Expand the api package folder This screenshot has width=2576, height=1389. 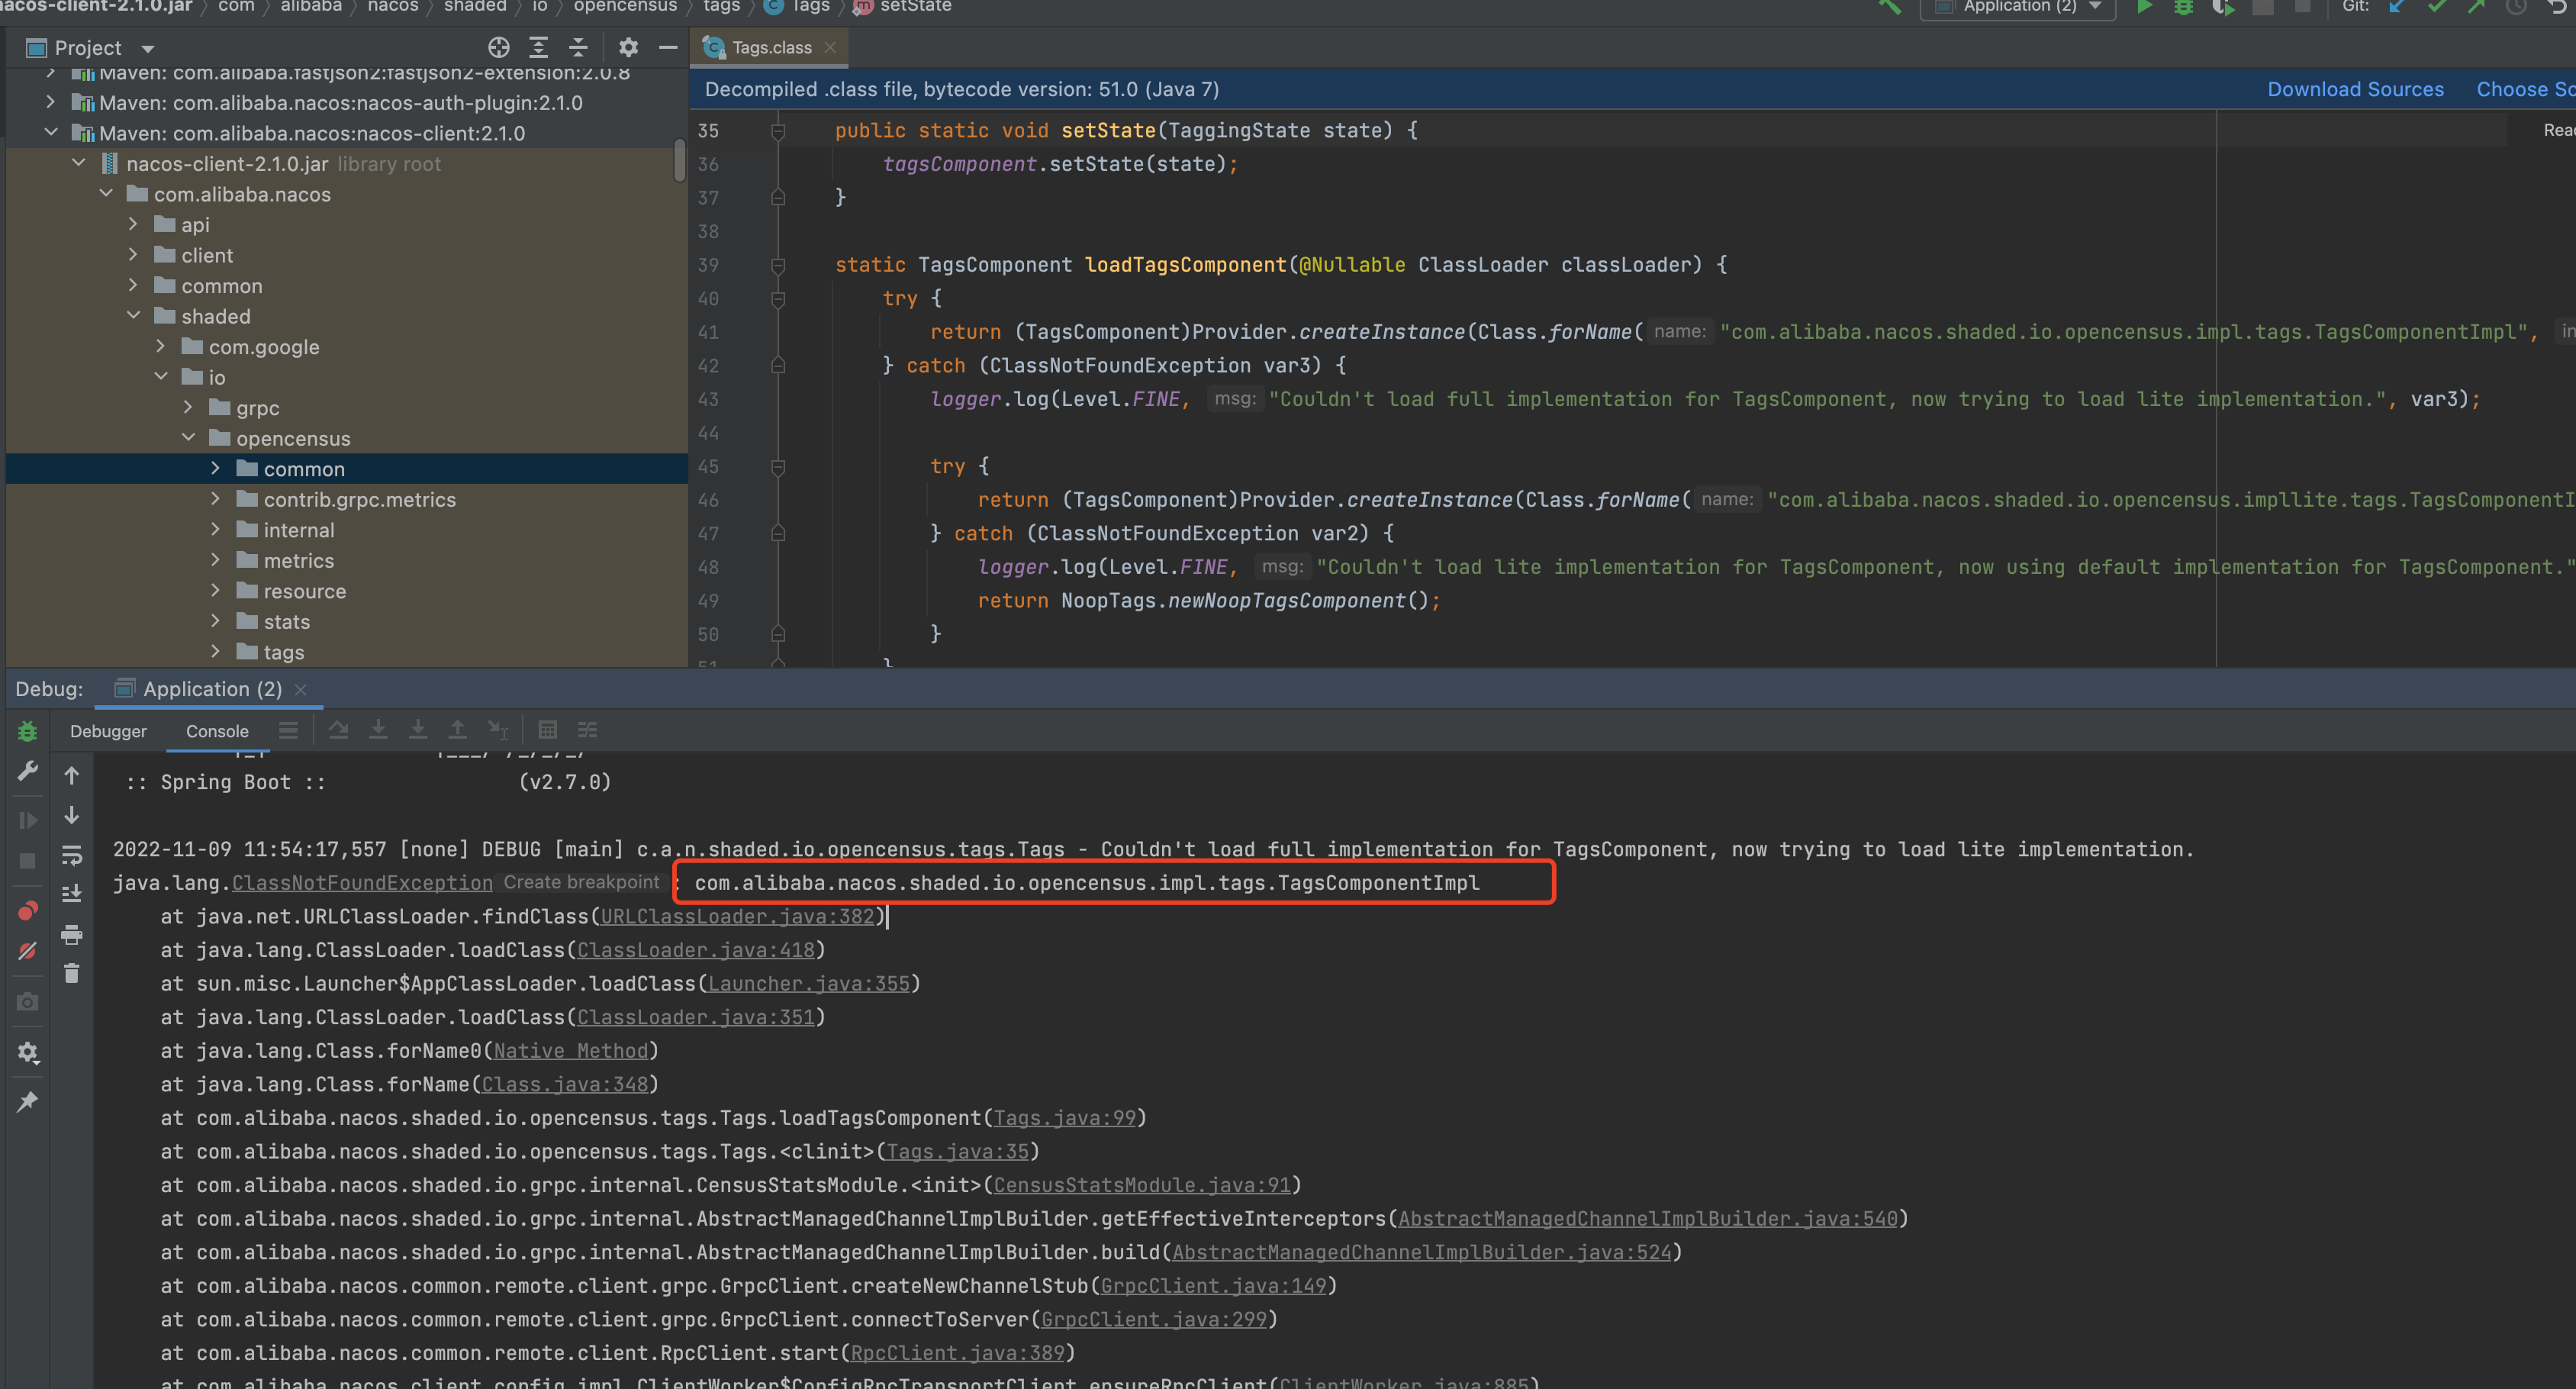pos(133,224)
